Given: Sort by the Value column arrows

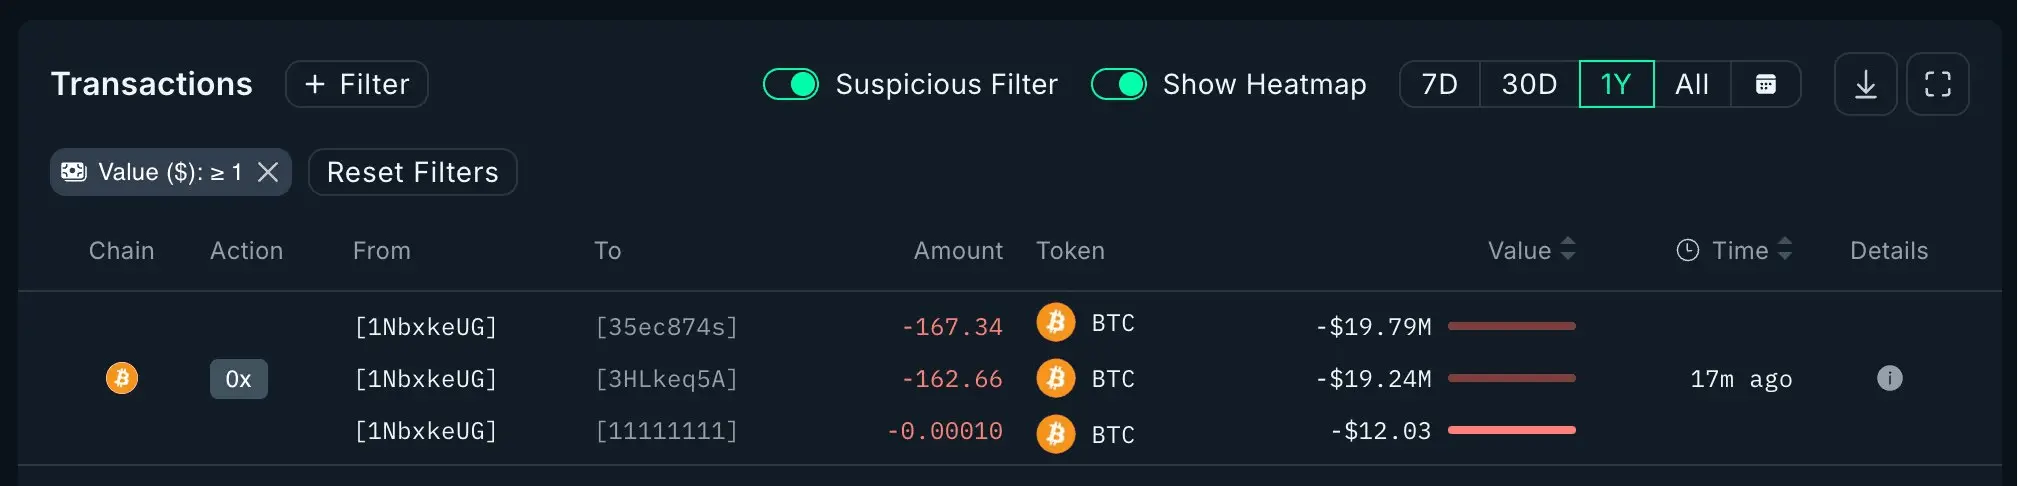Looking at the screenshot, I should 1567,249.
